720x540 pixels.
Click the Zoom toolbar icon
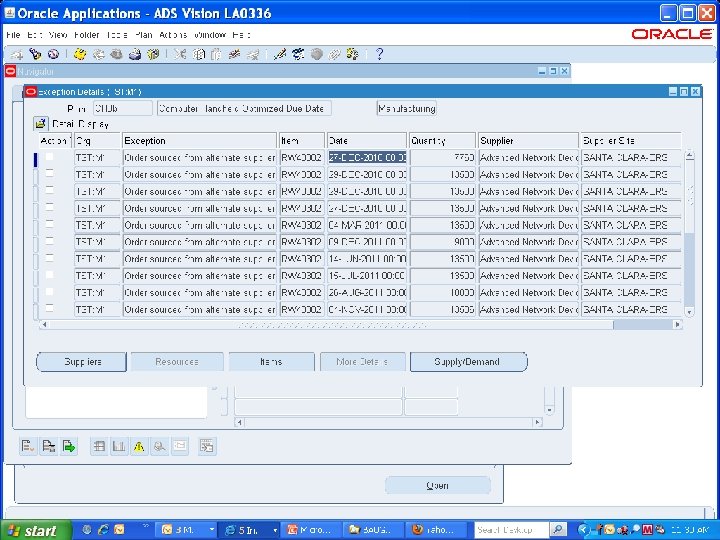click(x=298, y=55)
